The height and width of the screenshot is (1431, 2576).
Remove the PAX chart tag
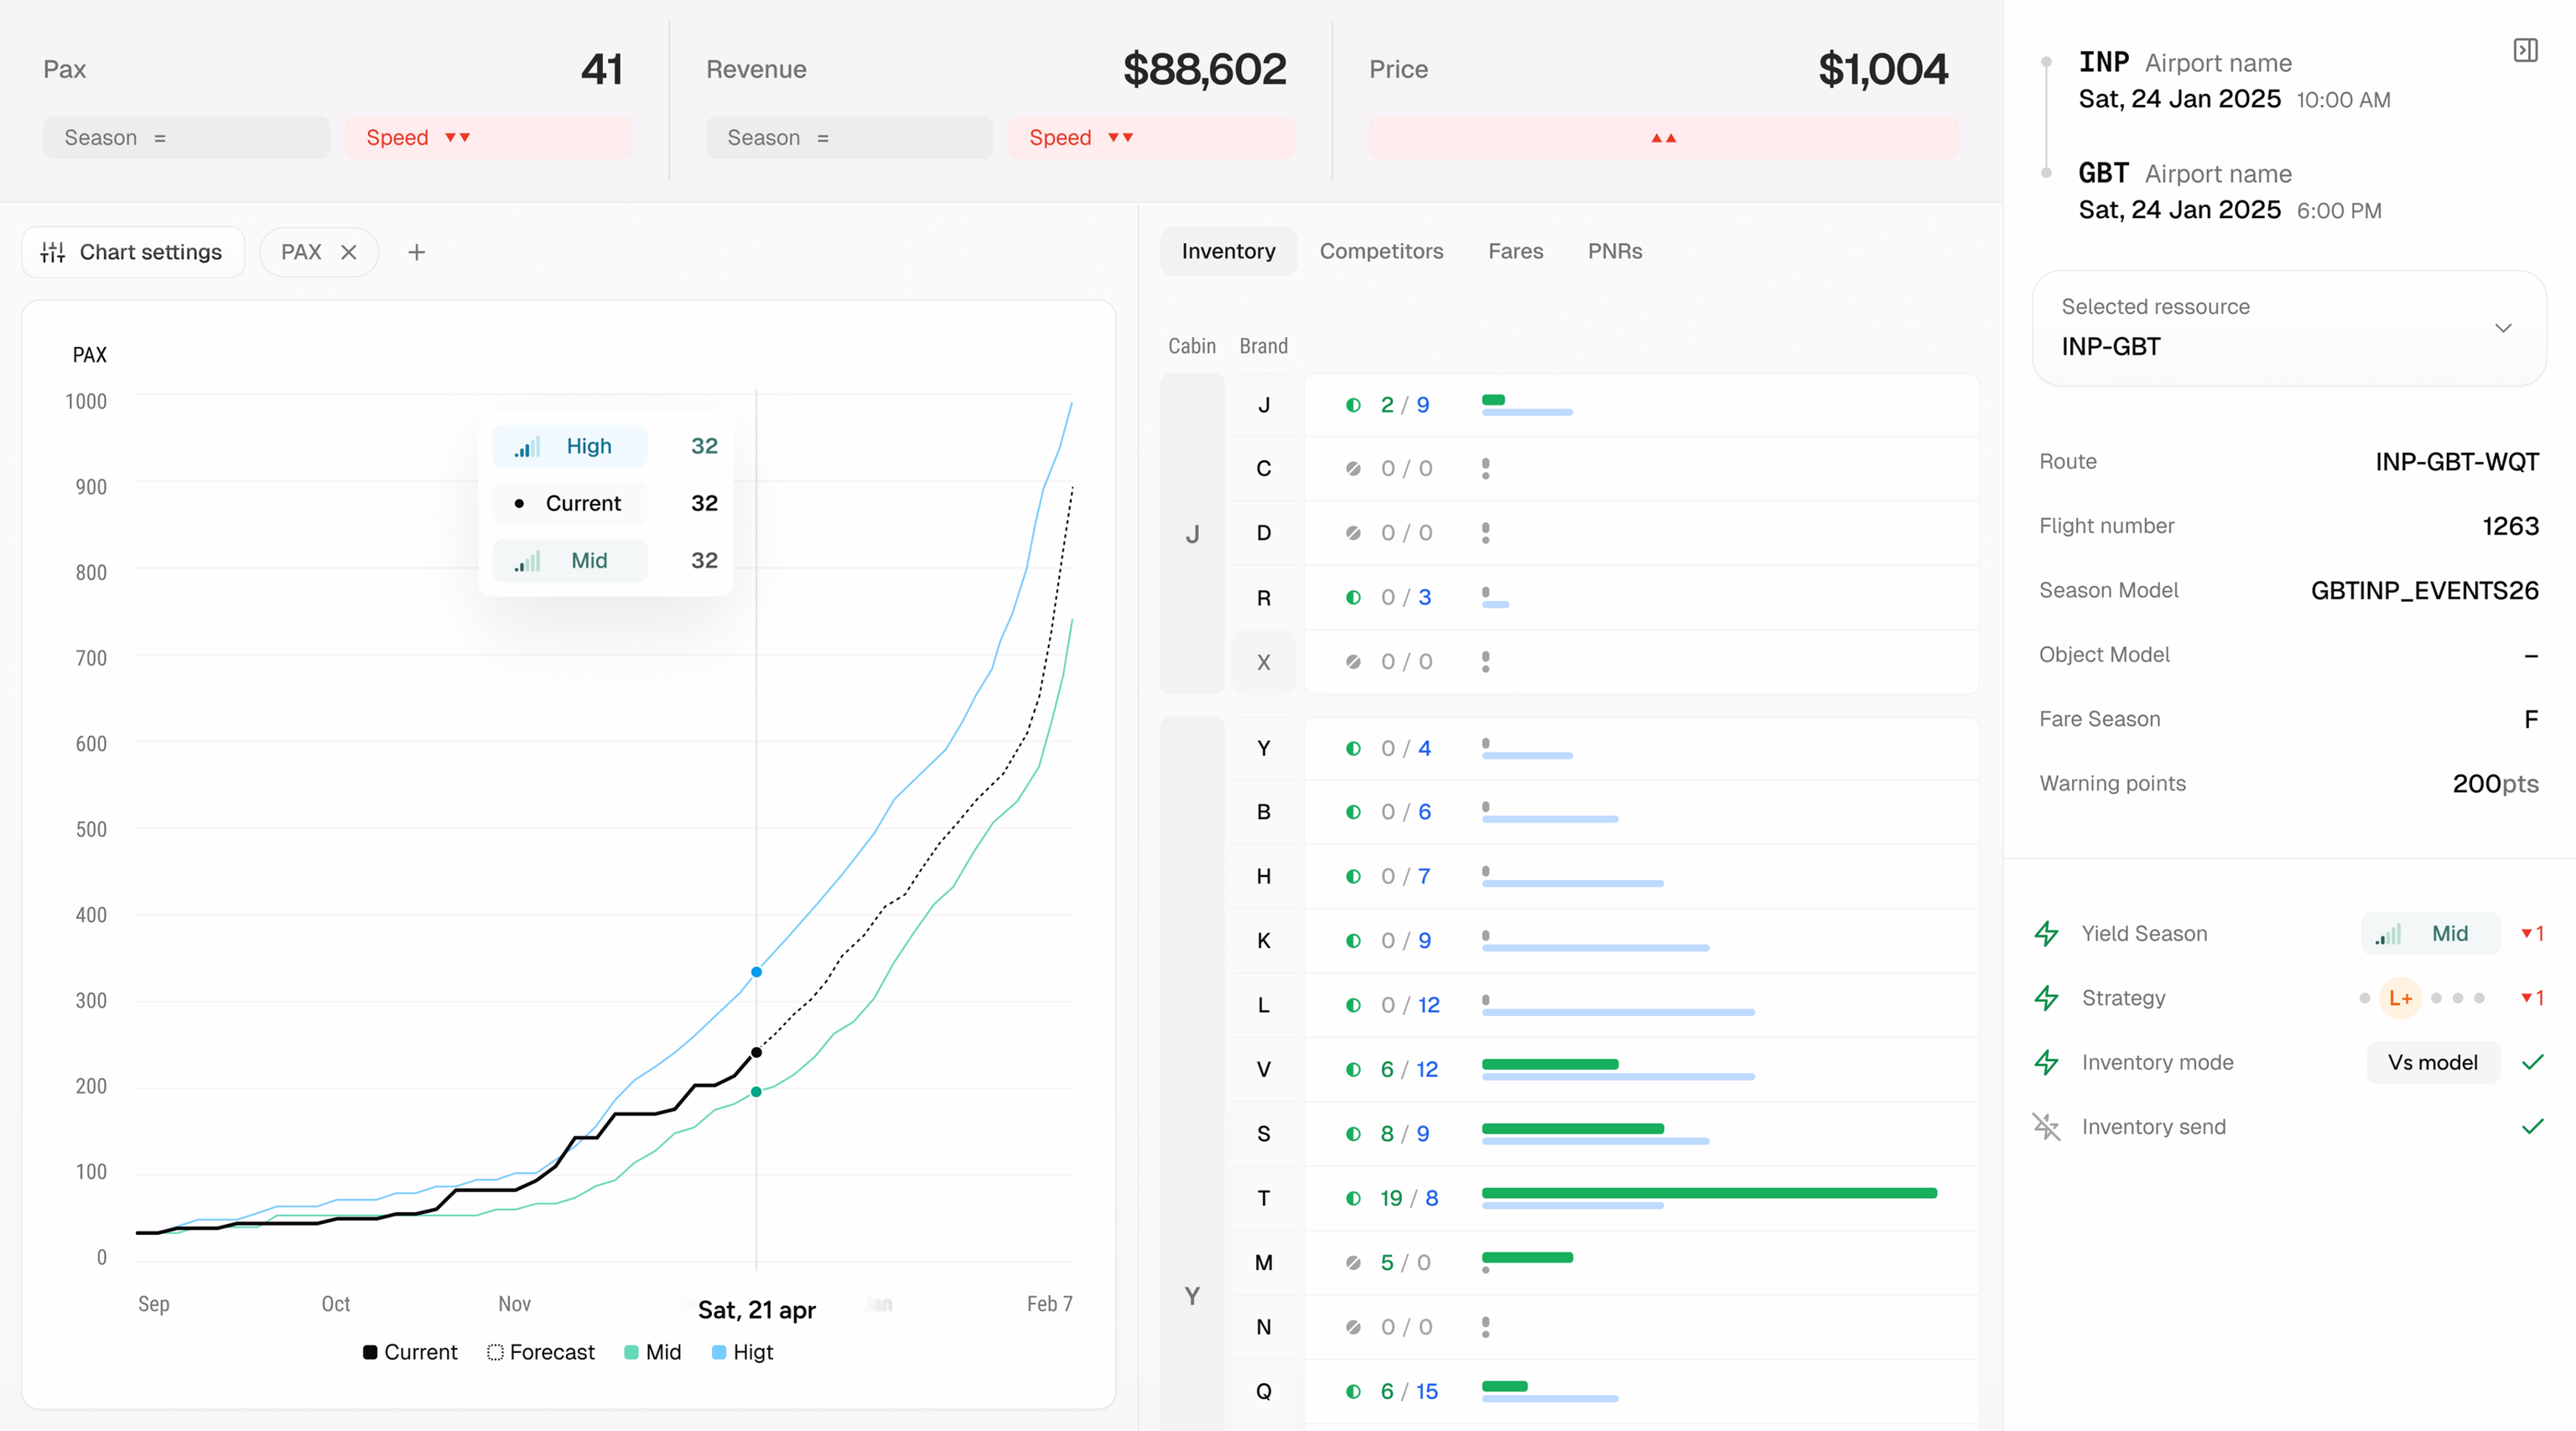click(x=349, y=252)
